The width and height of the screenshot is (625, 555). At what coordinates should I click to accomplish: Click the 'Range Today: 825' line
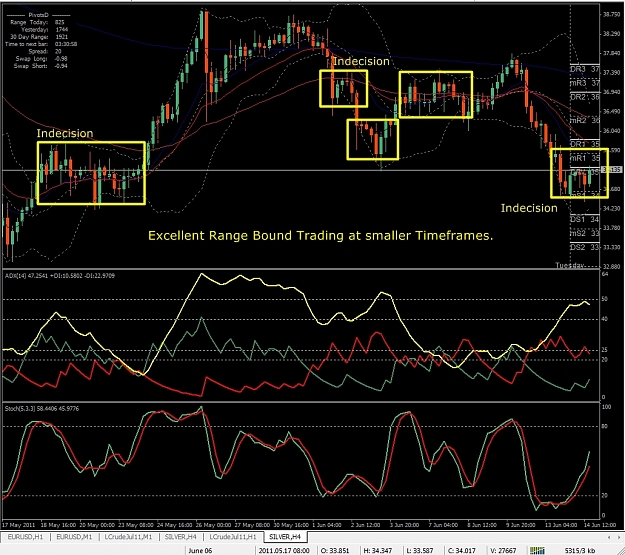click(37, 22)
